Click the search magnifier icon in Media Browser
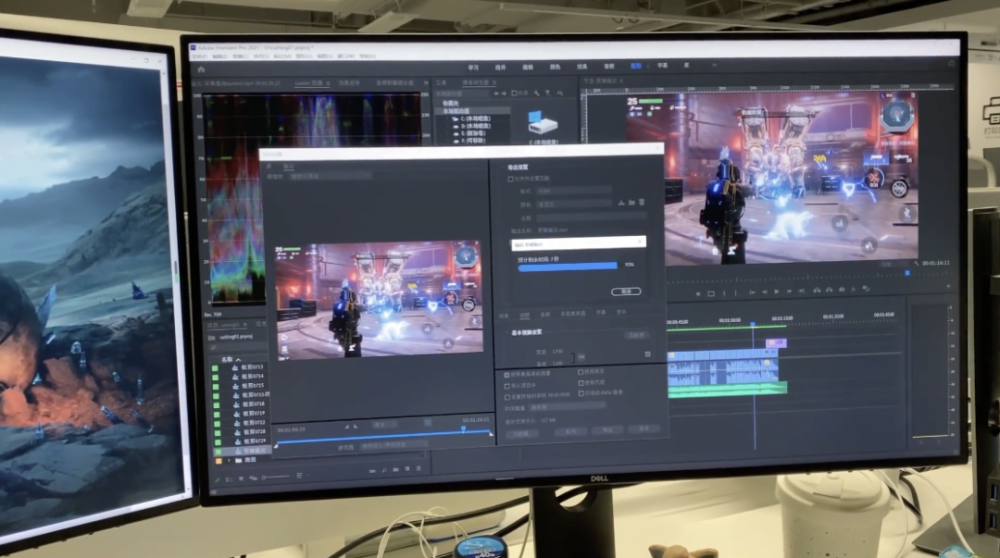The image size is (1000, 558). (561, 93)
